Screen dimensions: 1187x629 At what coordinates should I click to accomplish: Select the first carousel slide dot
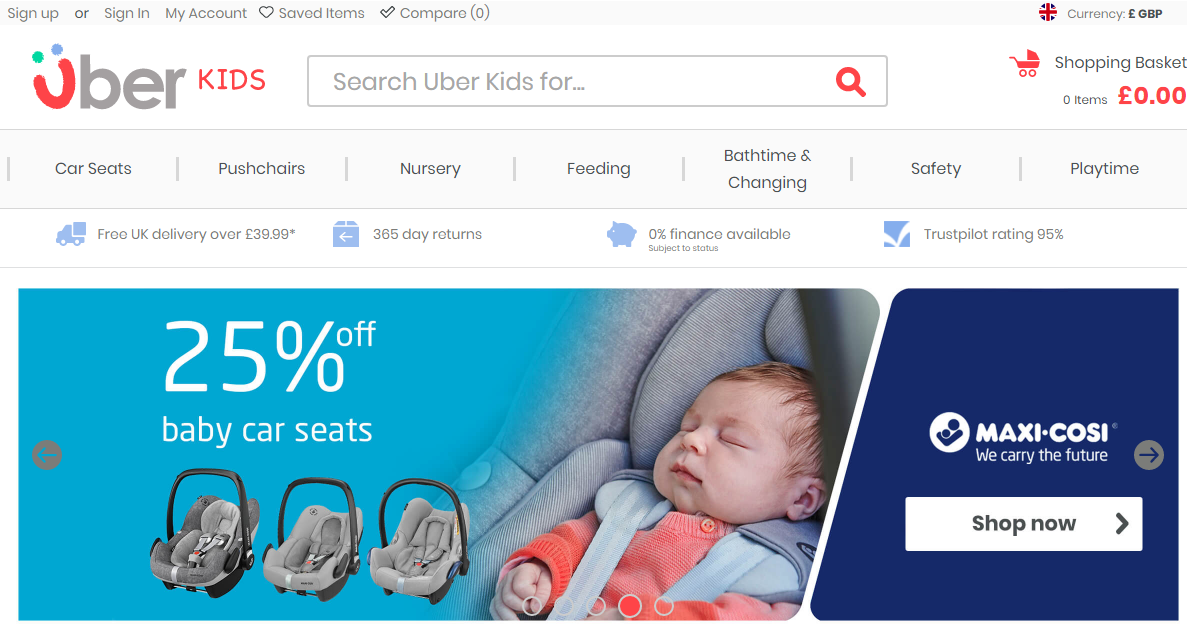tap(532, 606)
